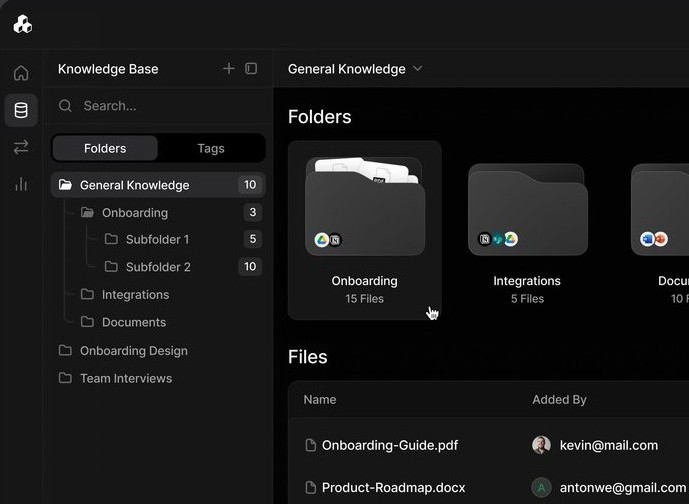This screenshot has height=504, width=689.
Task: Sort by the Added By column header
Action: [559, 399]
